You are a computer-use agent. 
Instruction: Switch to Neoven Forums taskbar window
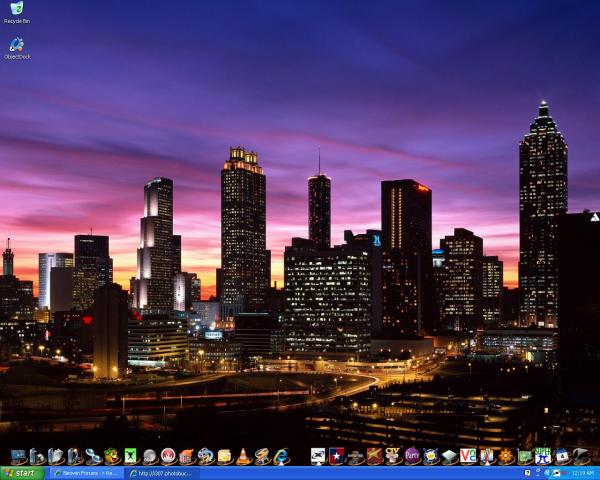(86, 473)
